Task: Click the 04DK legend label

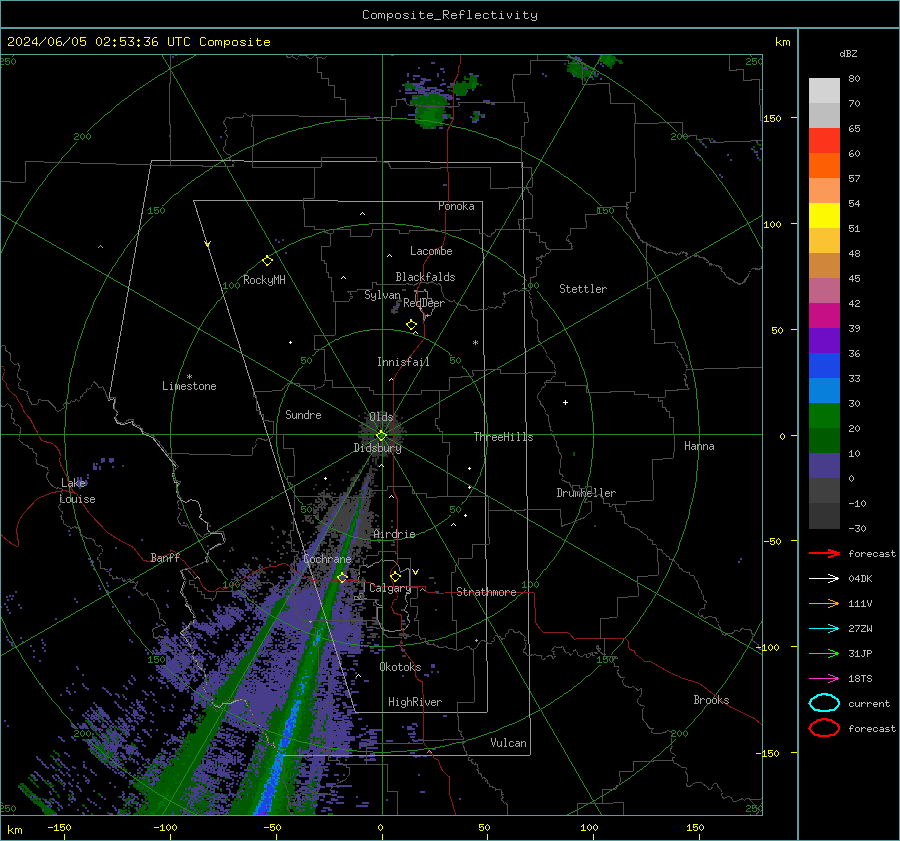Action: [x=860, y=579]
